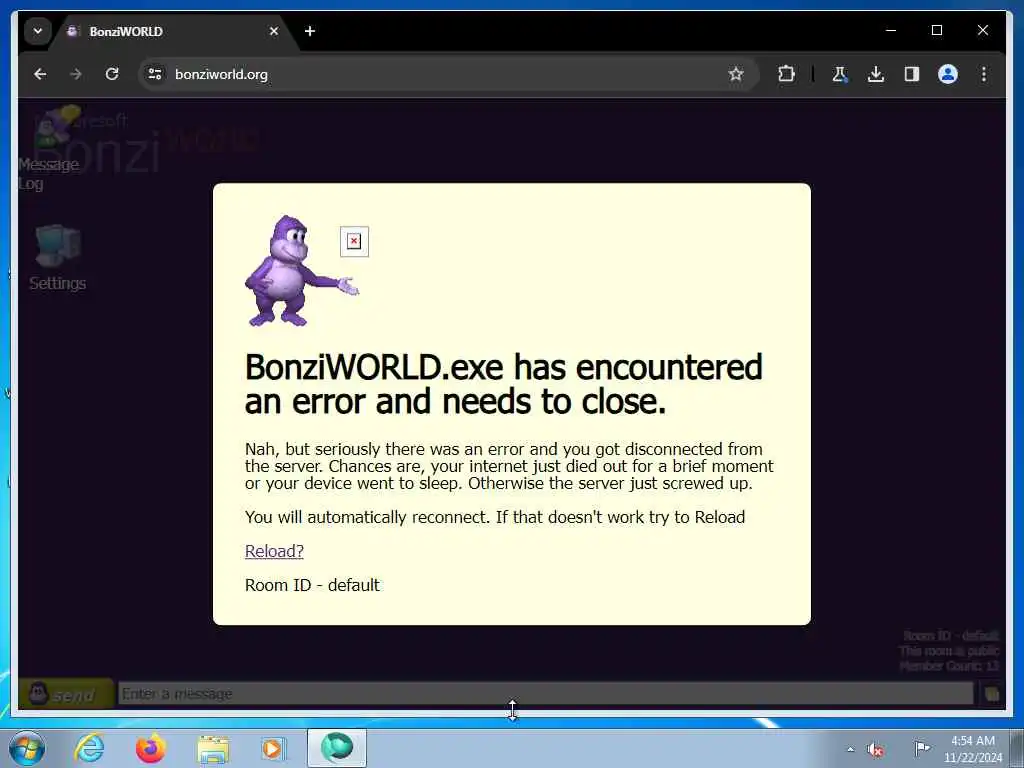Open the Downloads icon in toolbar
The image size is (1024, 768).
pos(876,74)
